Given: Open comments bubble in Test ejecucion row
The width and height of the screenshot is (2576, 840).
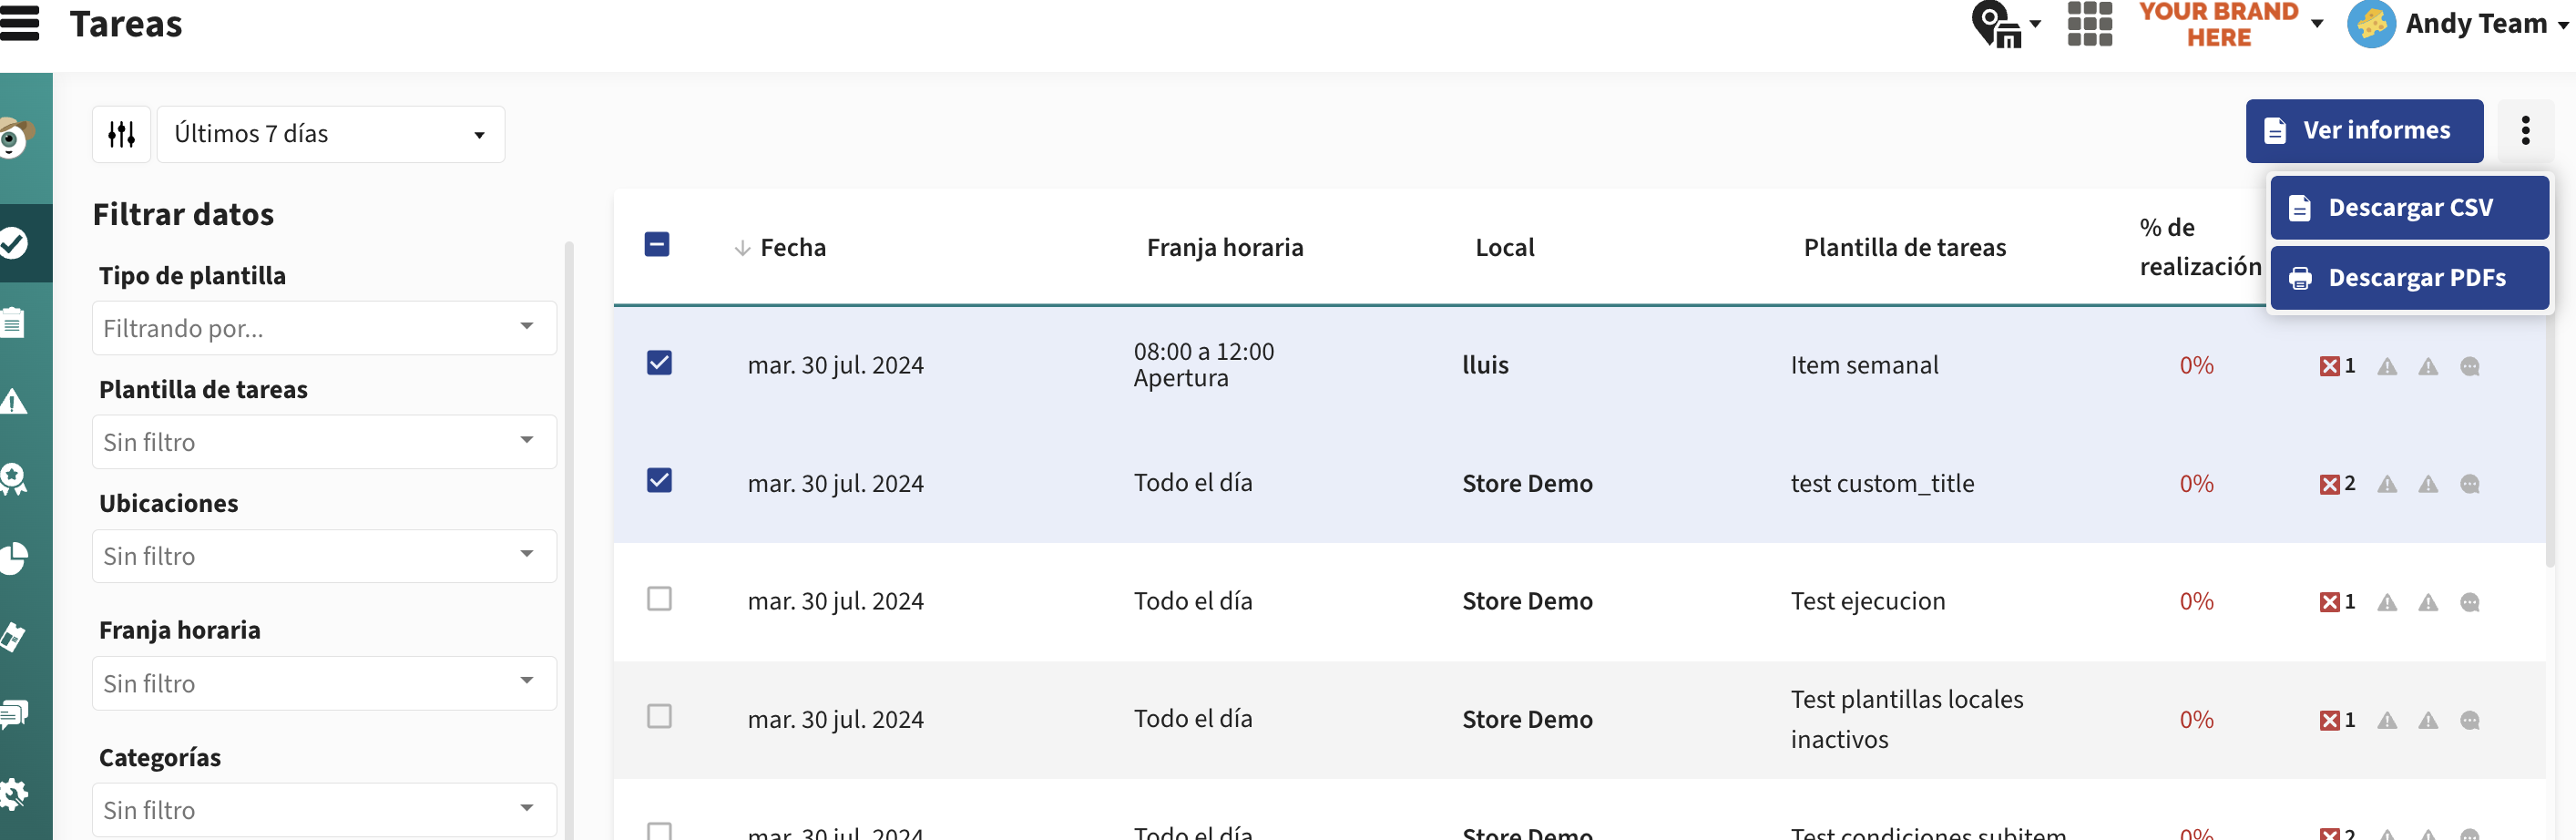Looking at the screenshot, I should point(2470,602).
